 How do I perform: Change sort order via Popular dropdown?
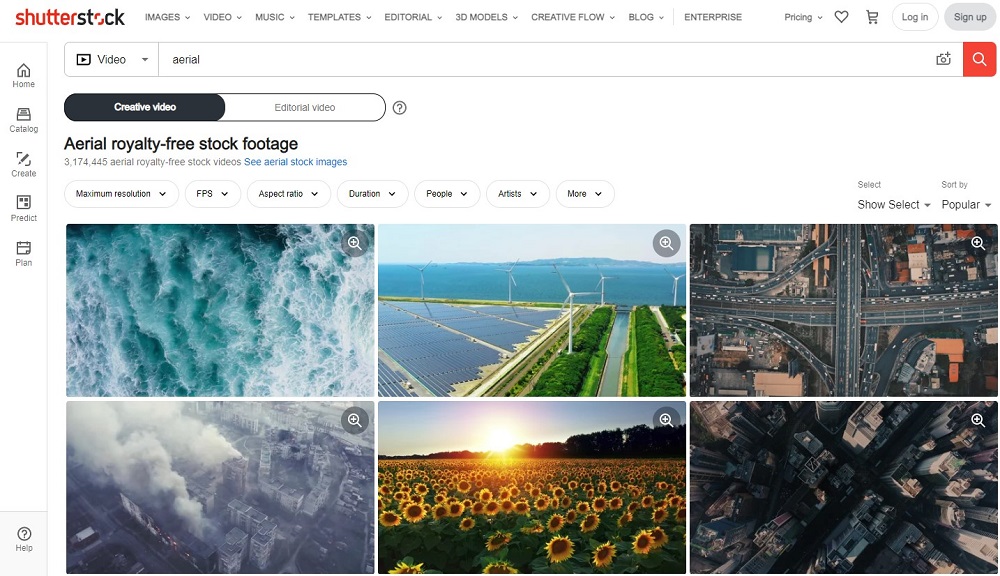(x=965, y=204)
